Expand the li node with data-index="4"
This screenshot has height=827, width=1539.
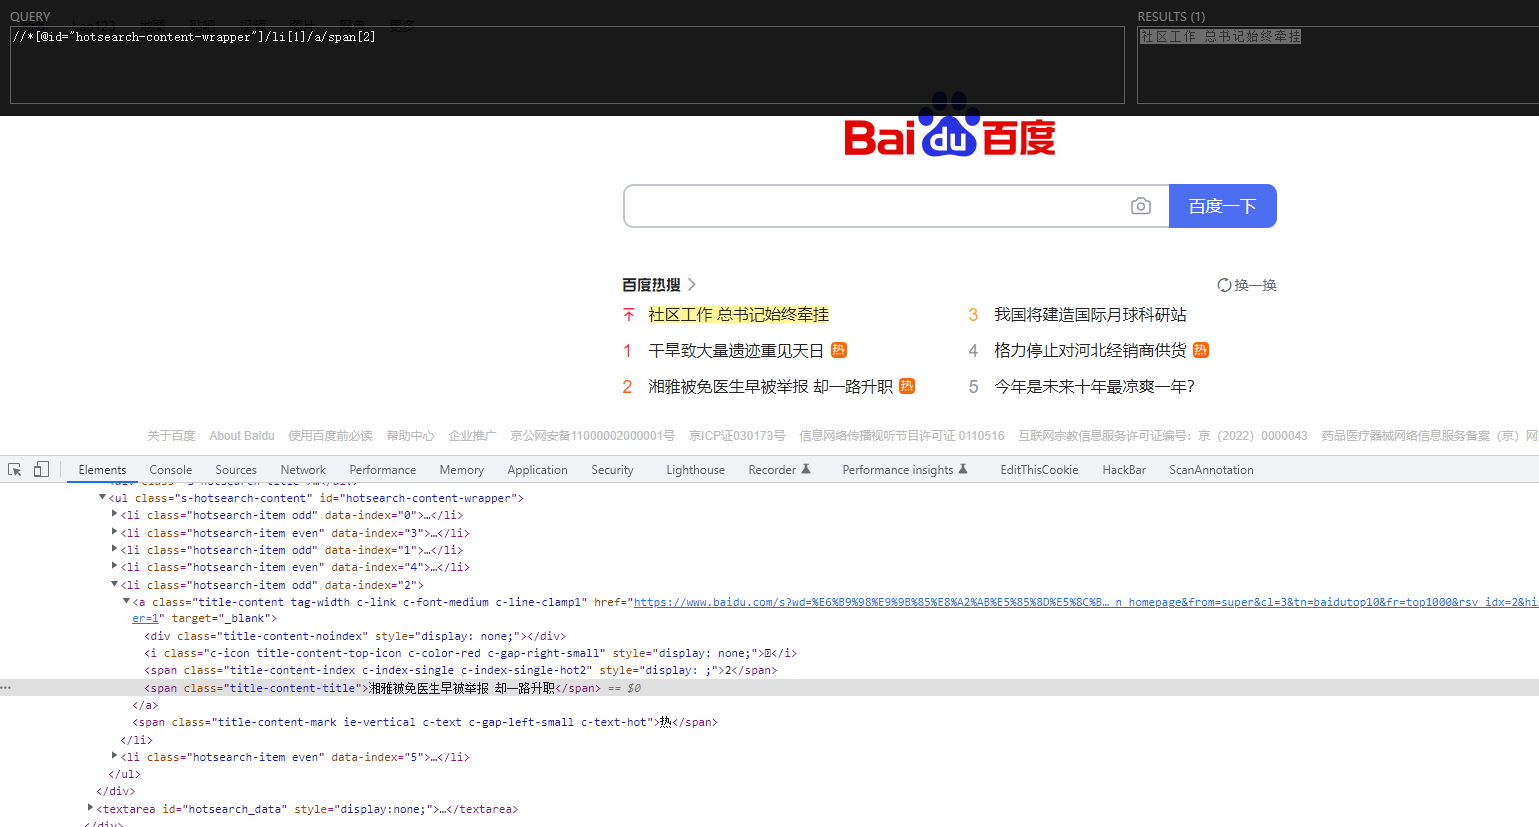coord(114,567)
